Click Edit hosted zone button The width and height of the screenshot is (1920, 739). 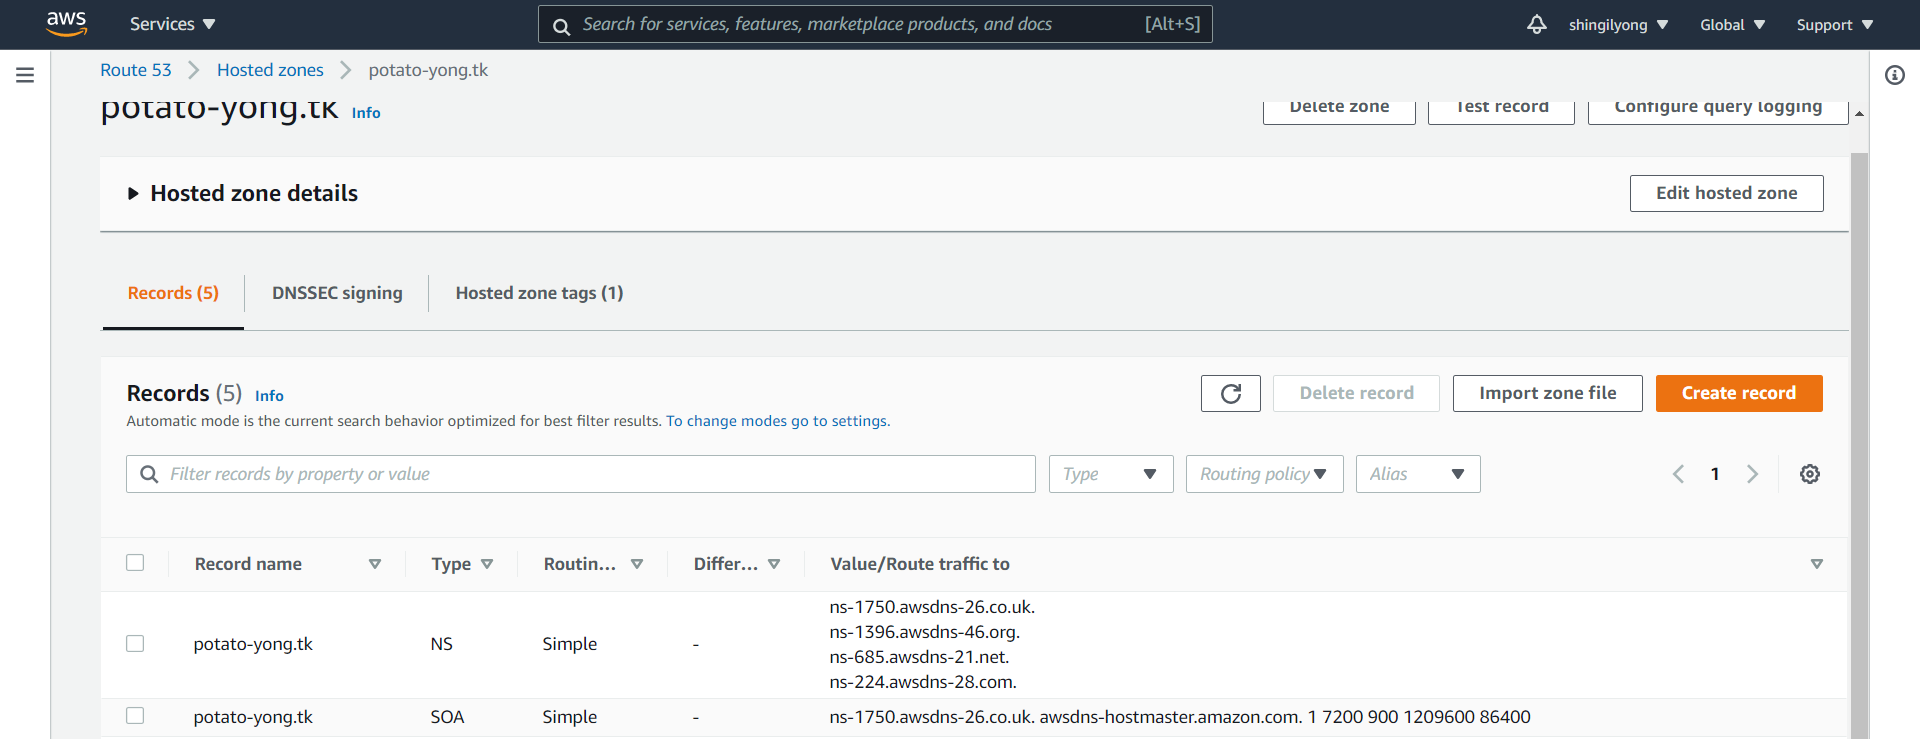point(1726,193)
